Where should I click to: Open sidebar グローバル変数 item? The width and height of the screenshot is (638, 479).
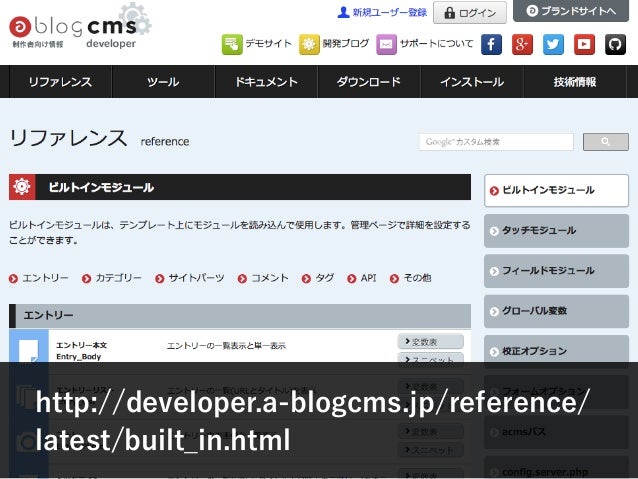pos(556,311)
